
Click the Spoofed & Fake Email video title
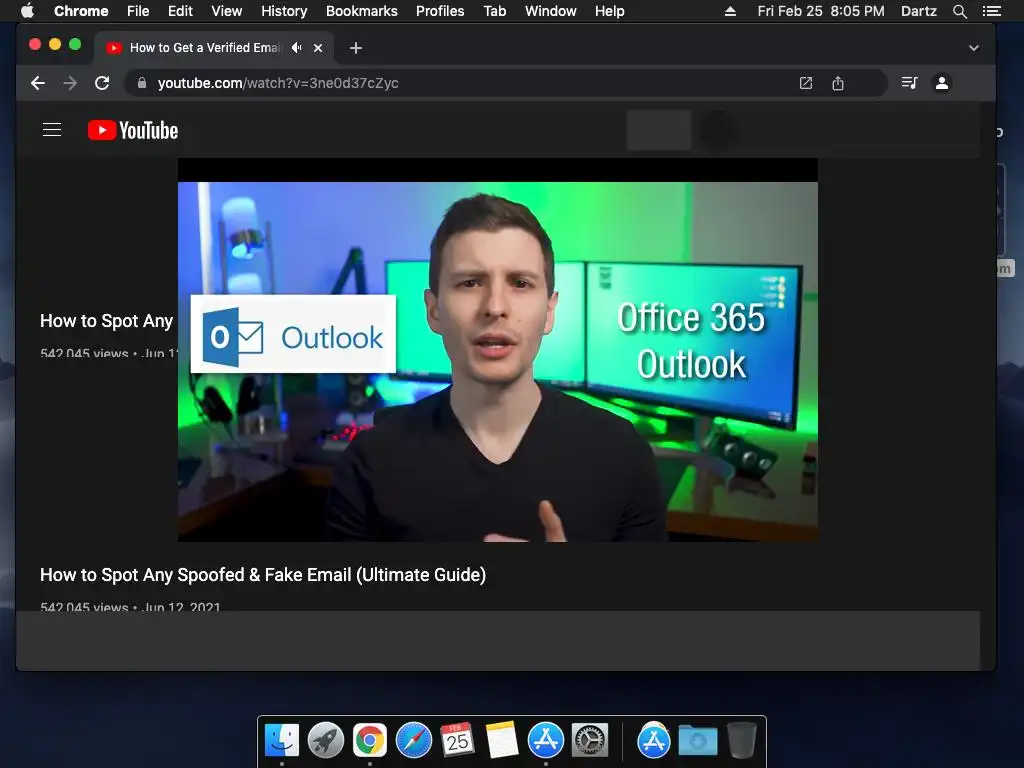click(263, 575)
